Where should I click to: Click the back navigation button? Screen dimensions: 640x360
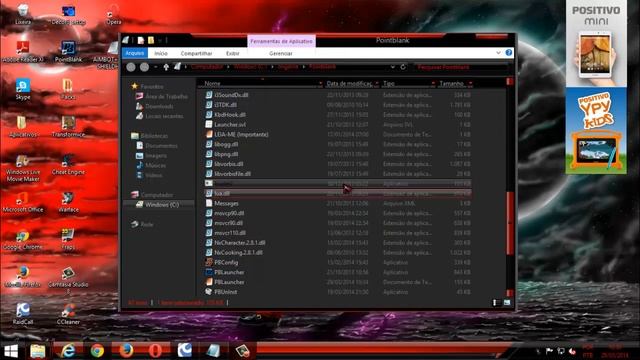tap(131, 67)
